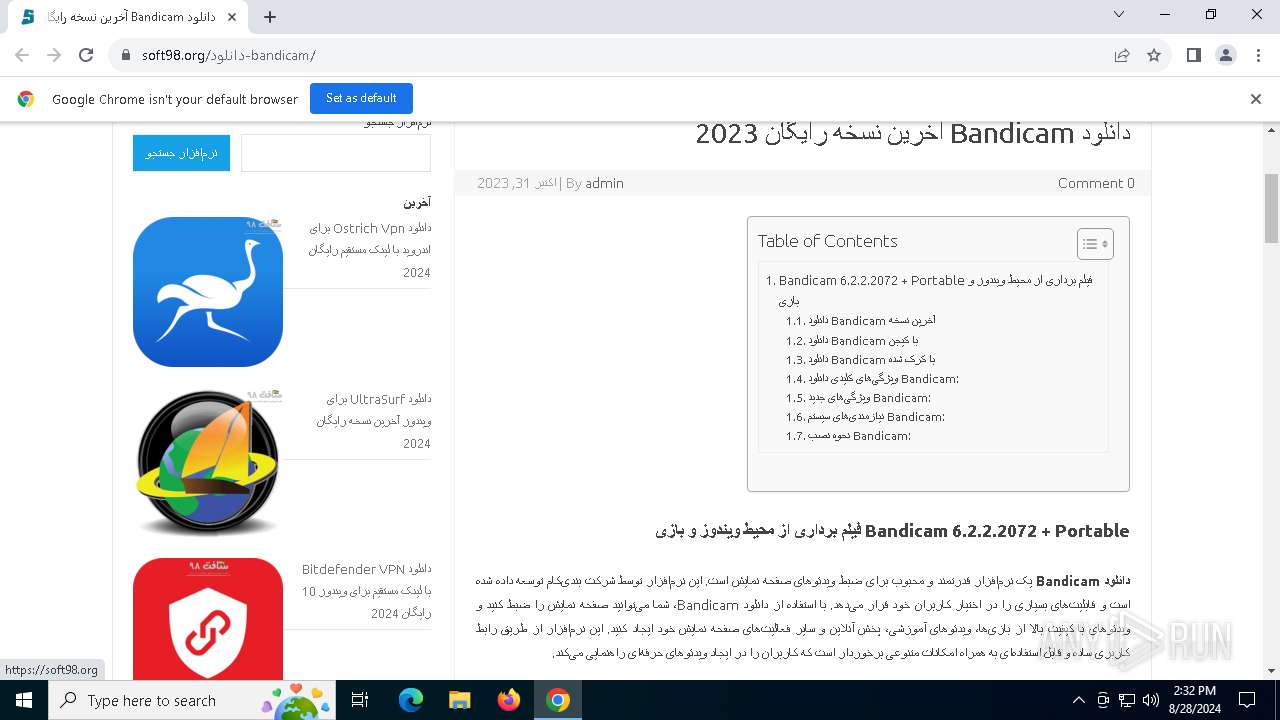The height and width of the screenshot is (720, 1280).
Task: Launch Firefox from the taskbar
Action: click(x=509, y=700)
